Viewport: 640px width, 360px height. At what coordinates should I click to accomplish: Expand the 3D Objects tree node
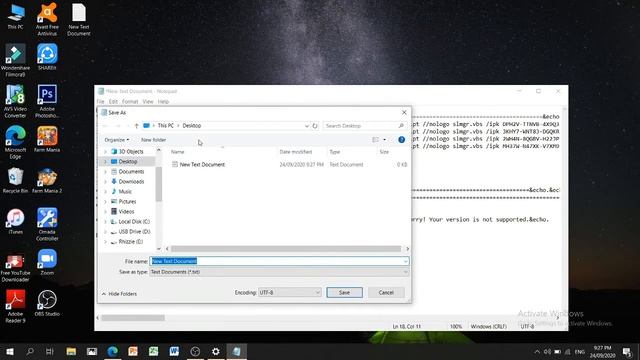pyautogui.click(x=105, y=151)
